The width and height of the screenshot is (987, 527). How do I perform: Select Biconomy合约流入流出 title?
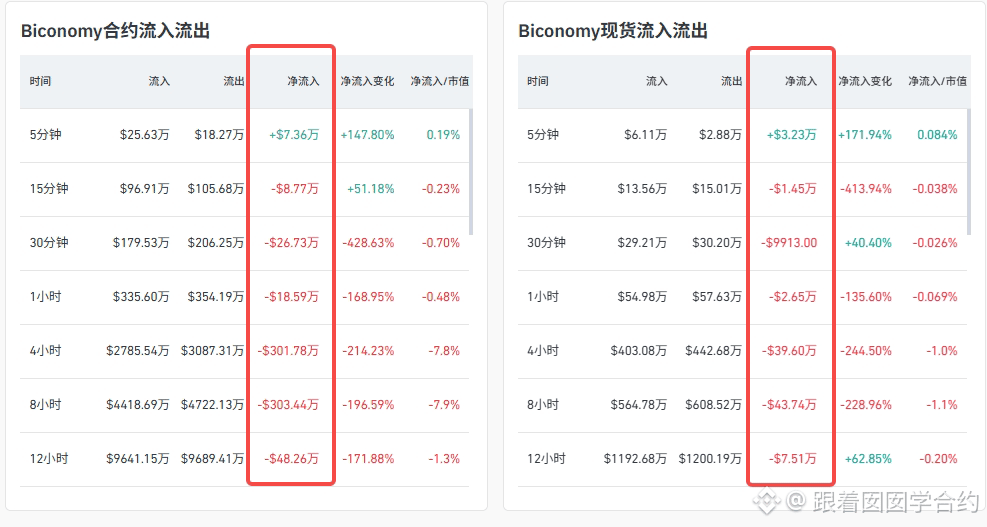[115, 31]
